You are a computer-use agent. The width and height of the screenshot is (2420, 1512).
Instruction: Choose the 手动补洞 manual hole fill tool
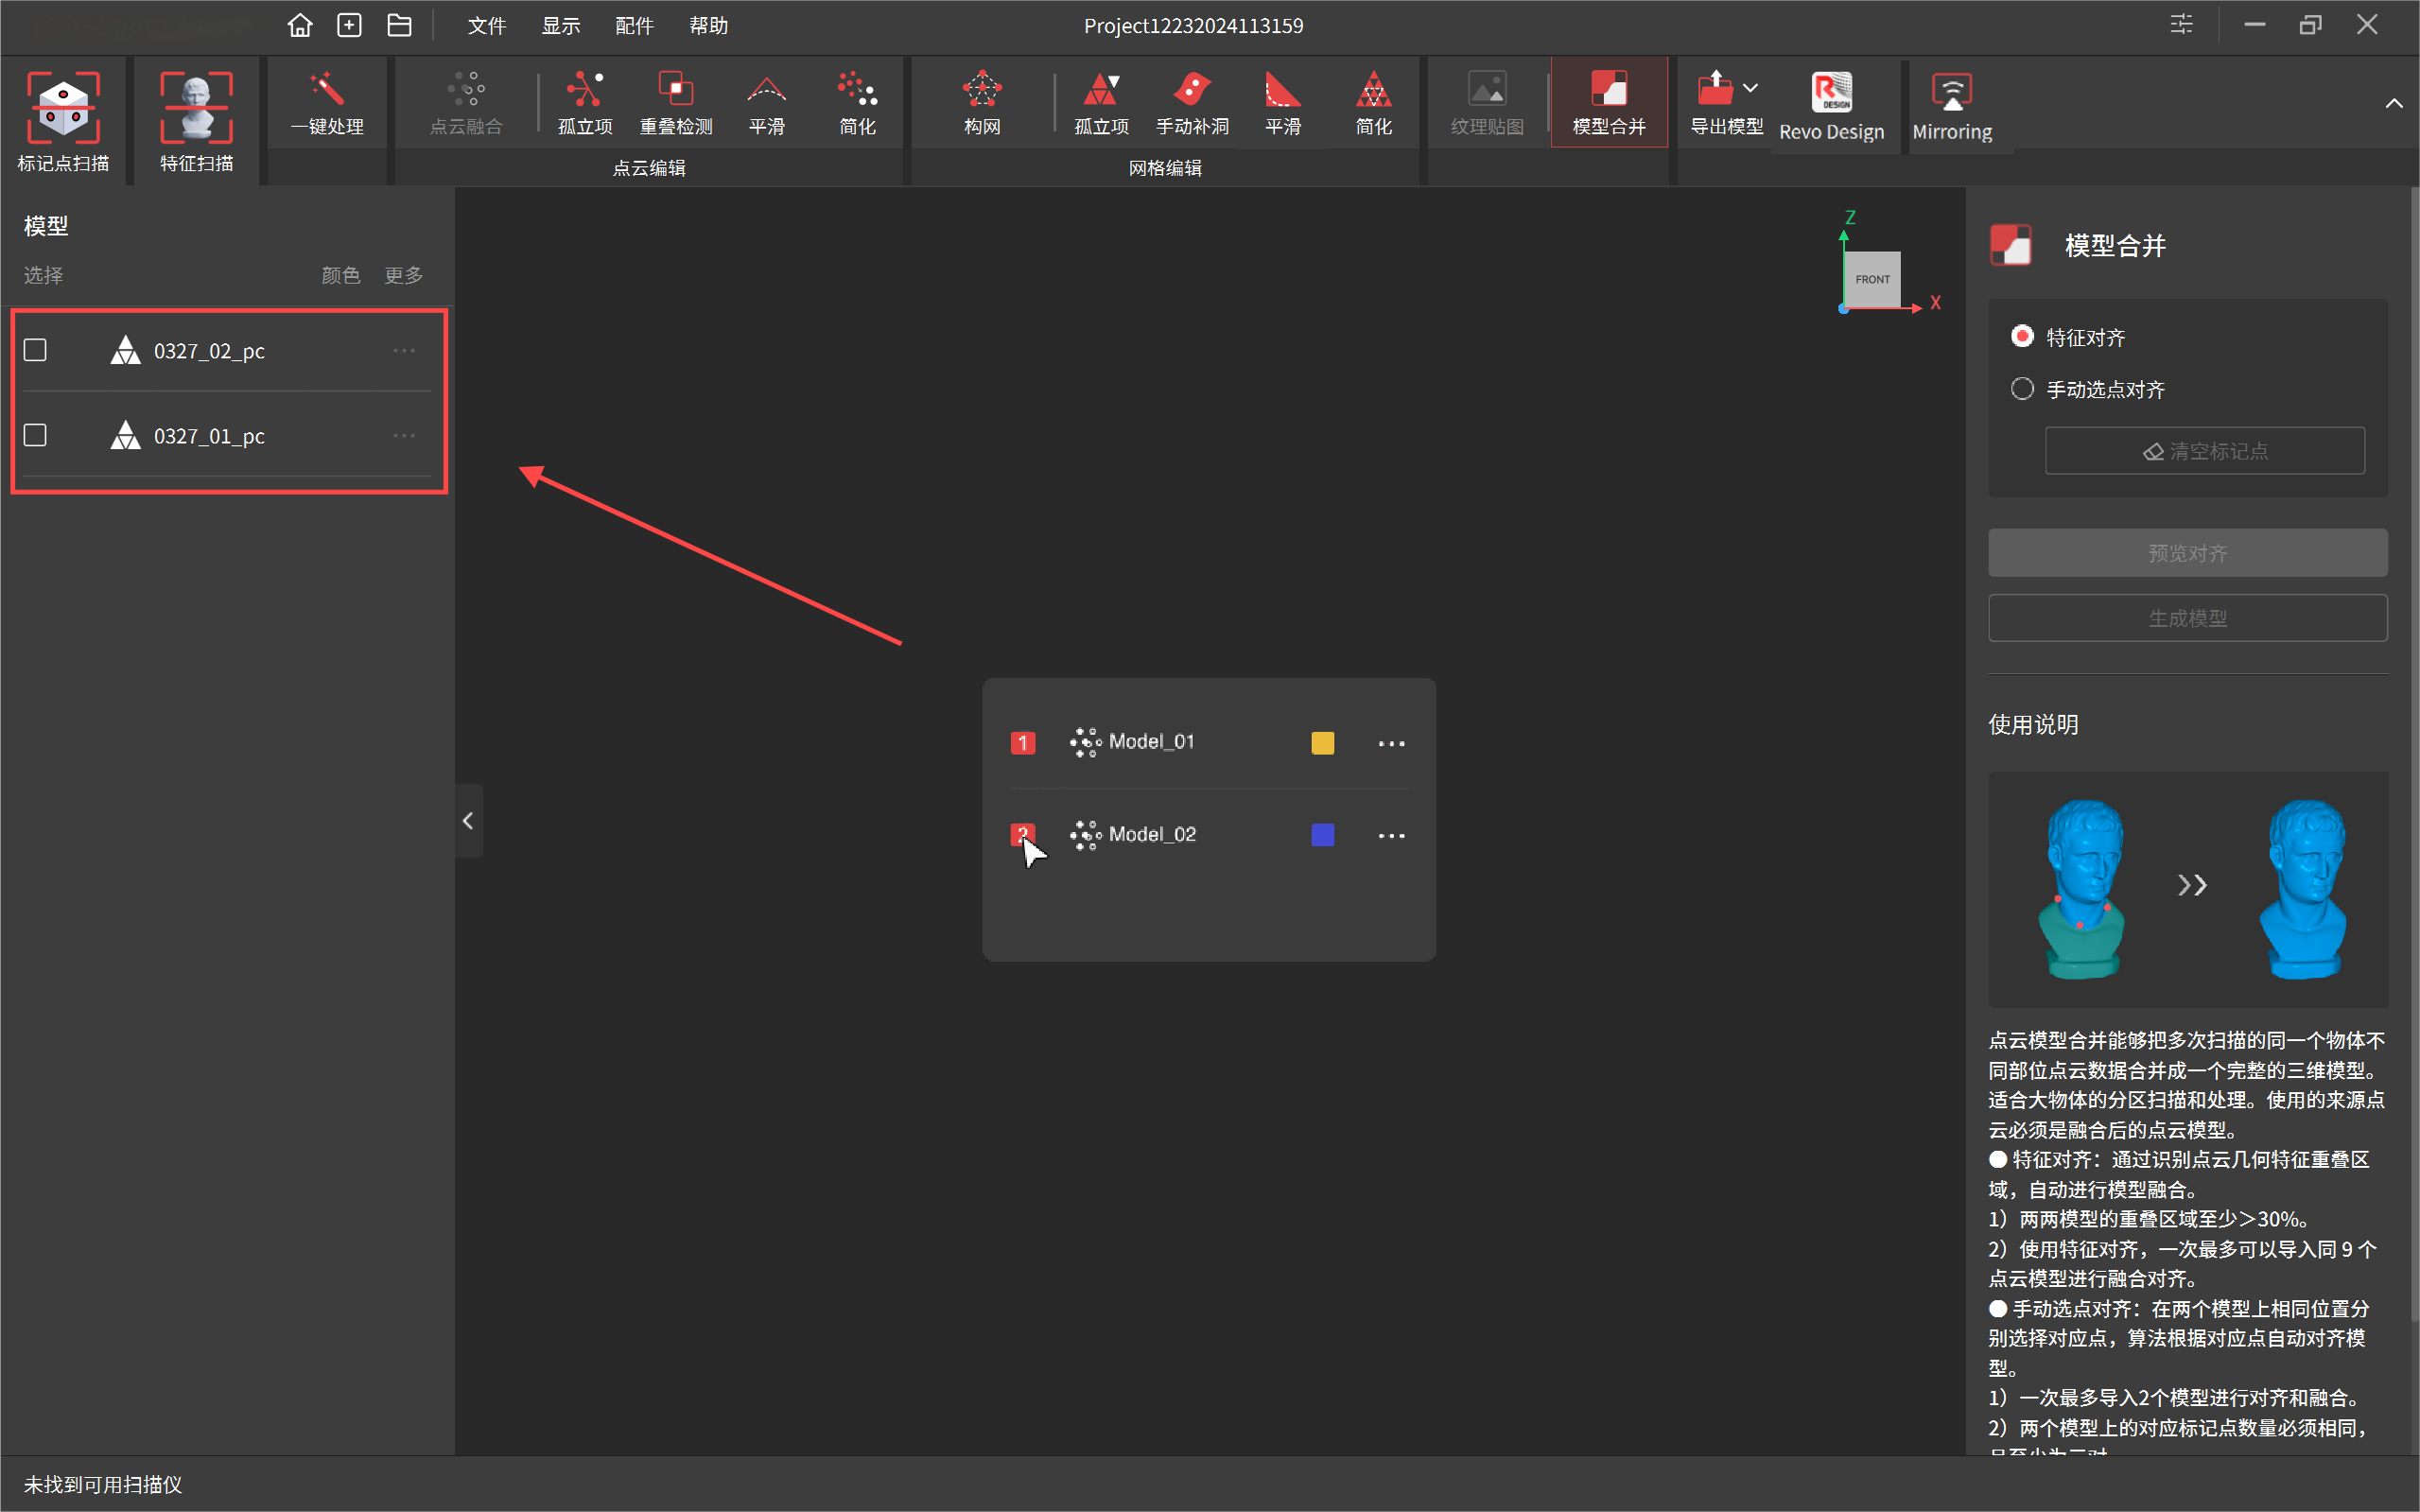(1192, 102)
